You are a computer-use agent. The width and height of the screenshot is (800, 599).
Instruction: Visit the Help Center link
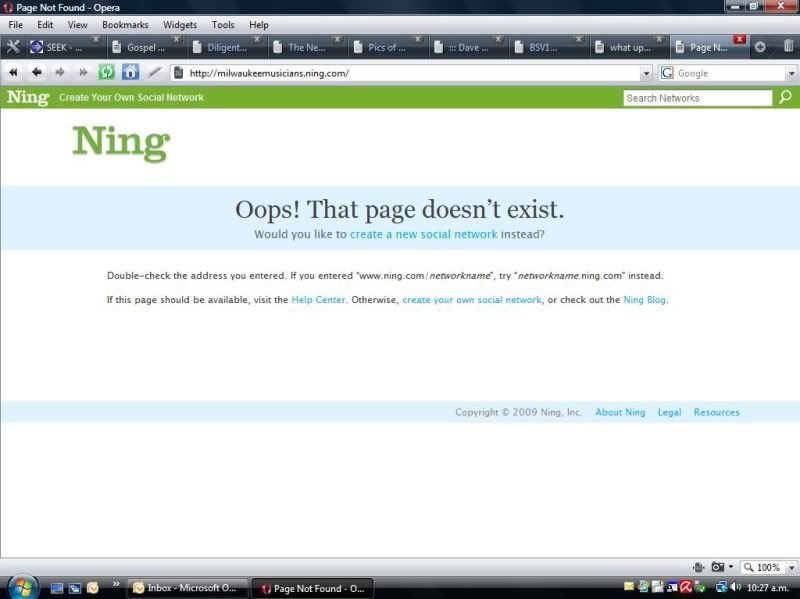pos(318,300)
